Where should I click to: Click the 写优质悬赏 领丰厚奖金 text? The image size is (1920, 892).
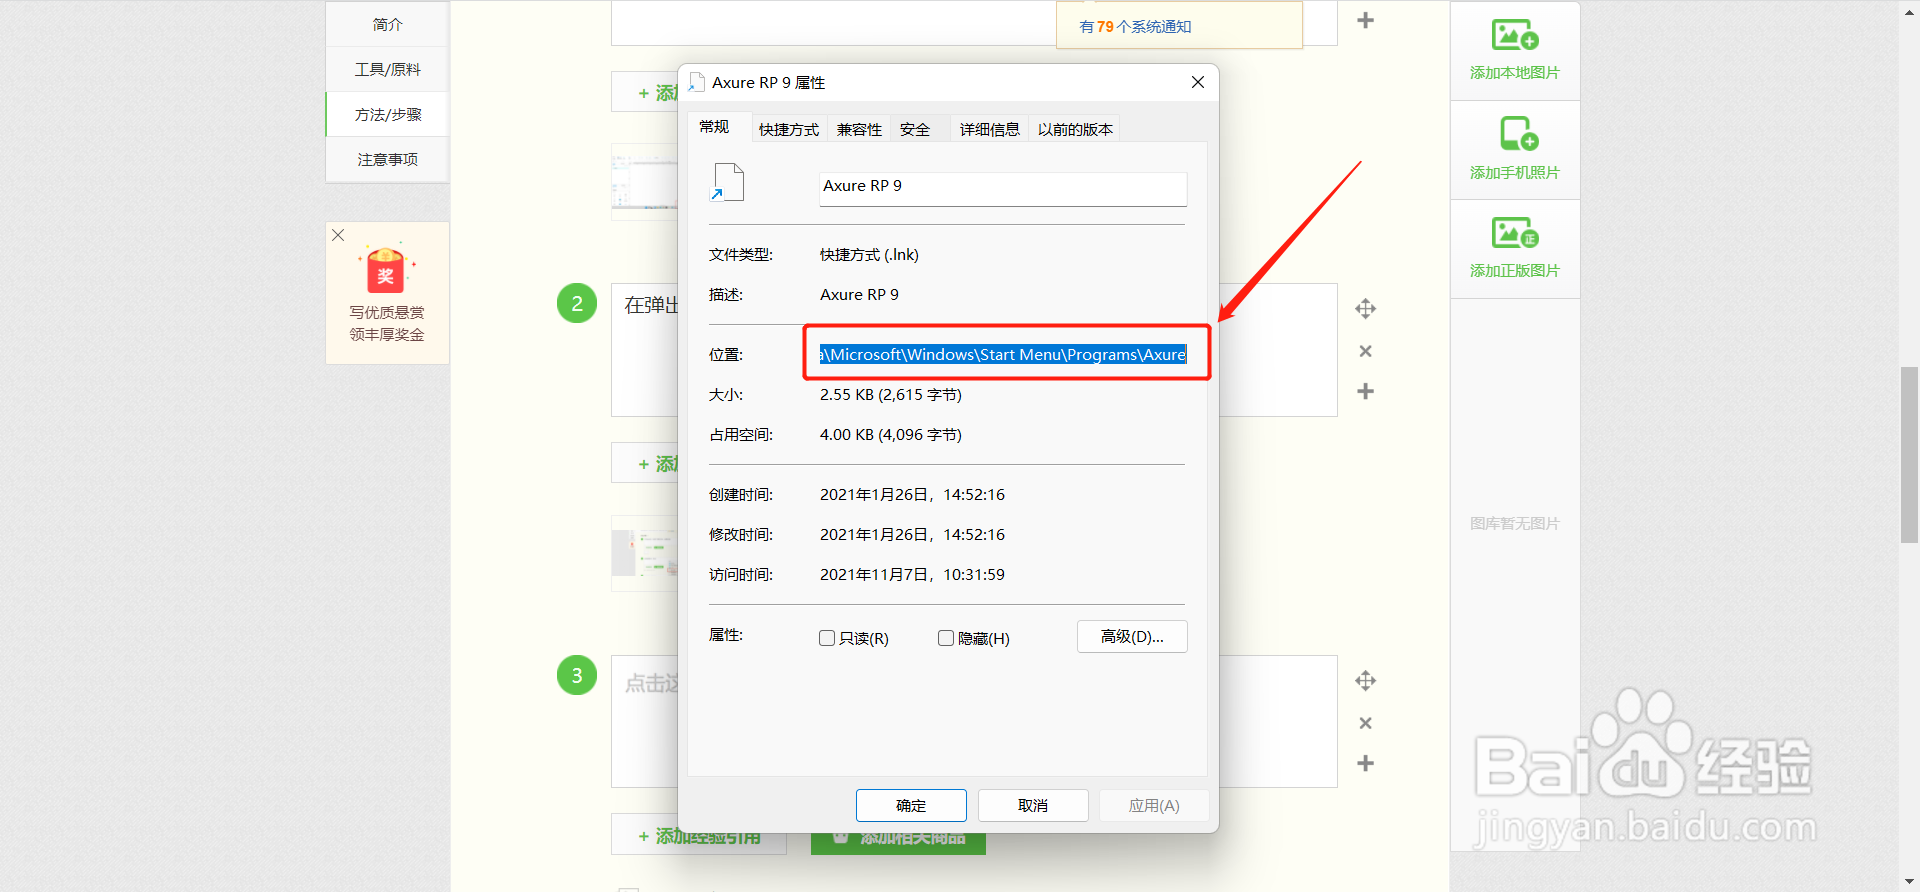(387, 323)
